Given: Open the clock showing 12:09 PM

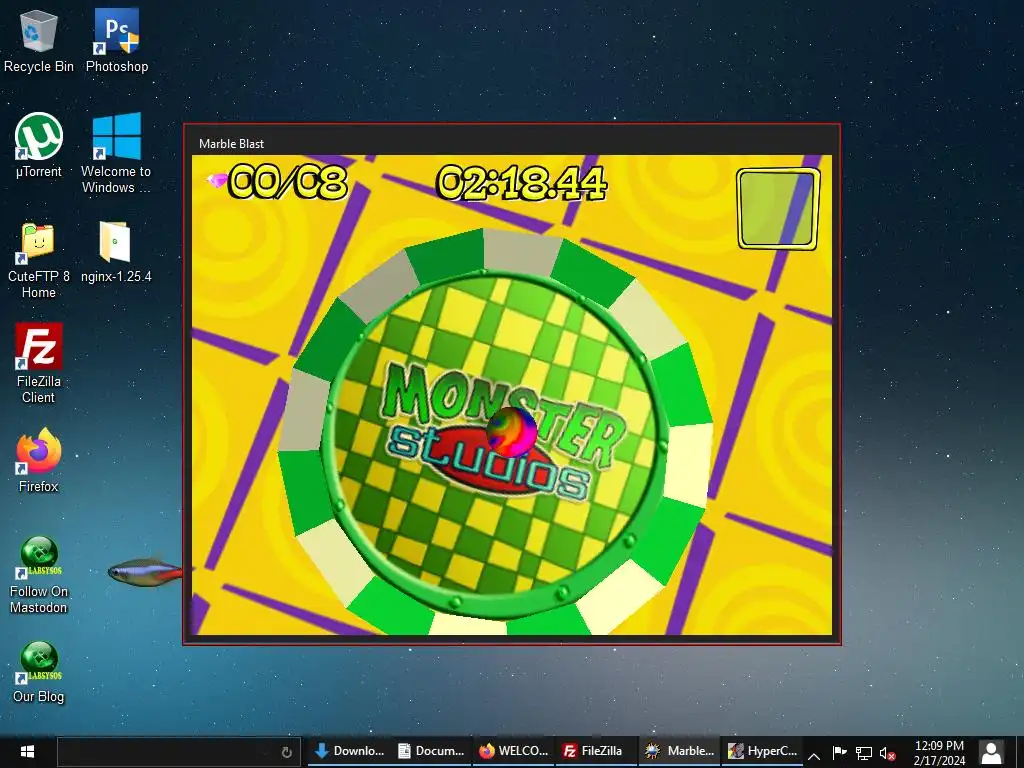Looking at the screenshot, I should click(939, 752).
